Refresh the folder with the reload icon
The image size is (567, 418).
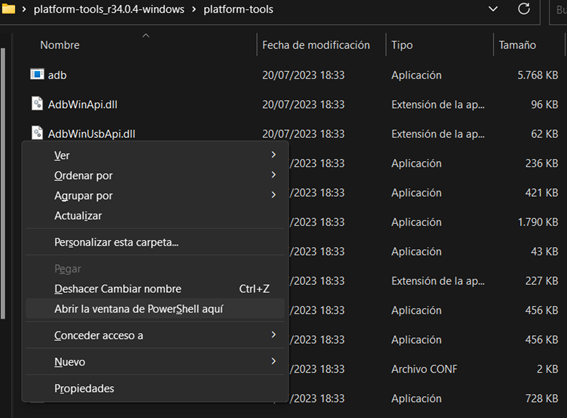[524, 9]
